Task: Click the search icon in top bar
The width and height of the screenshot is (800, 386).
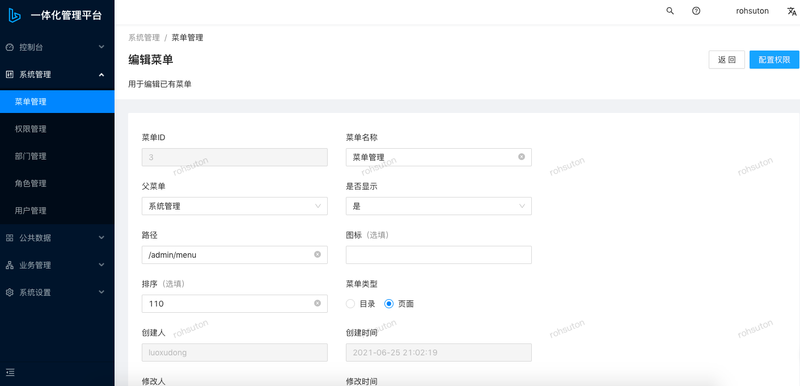Action: click(670, 11)
